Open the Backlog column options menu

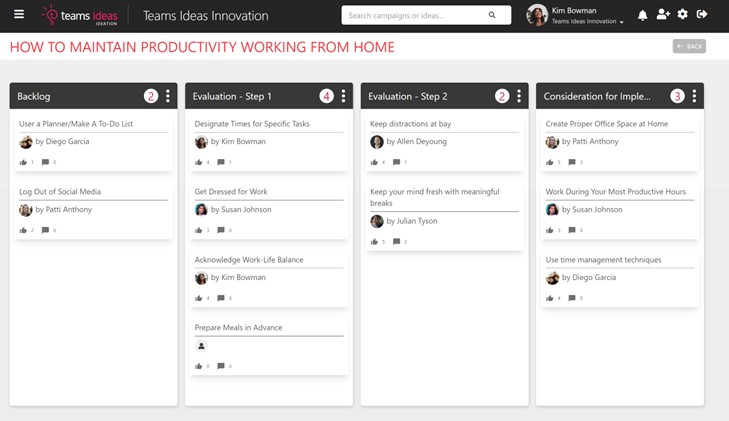click(x=168, y=96)
